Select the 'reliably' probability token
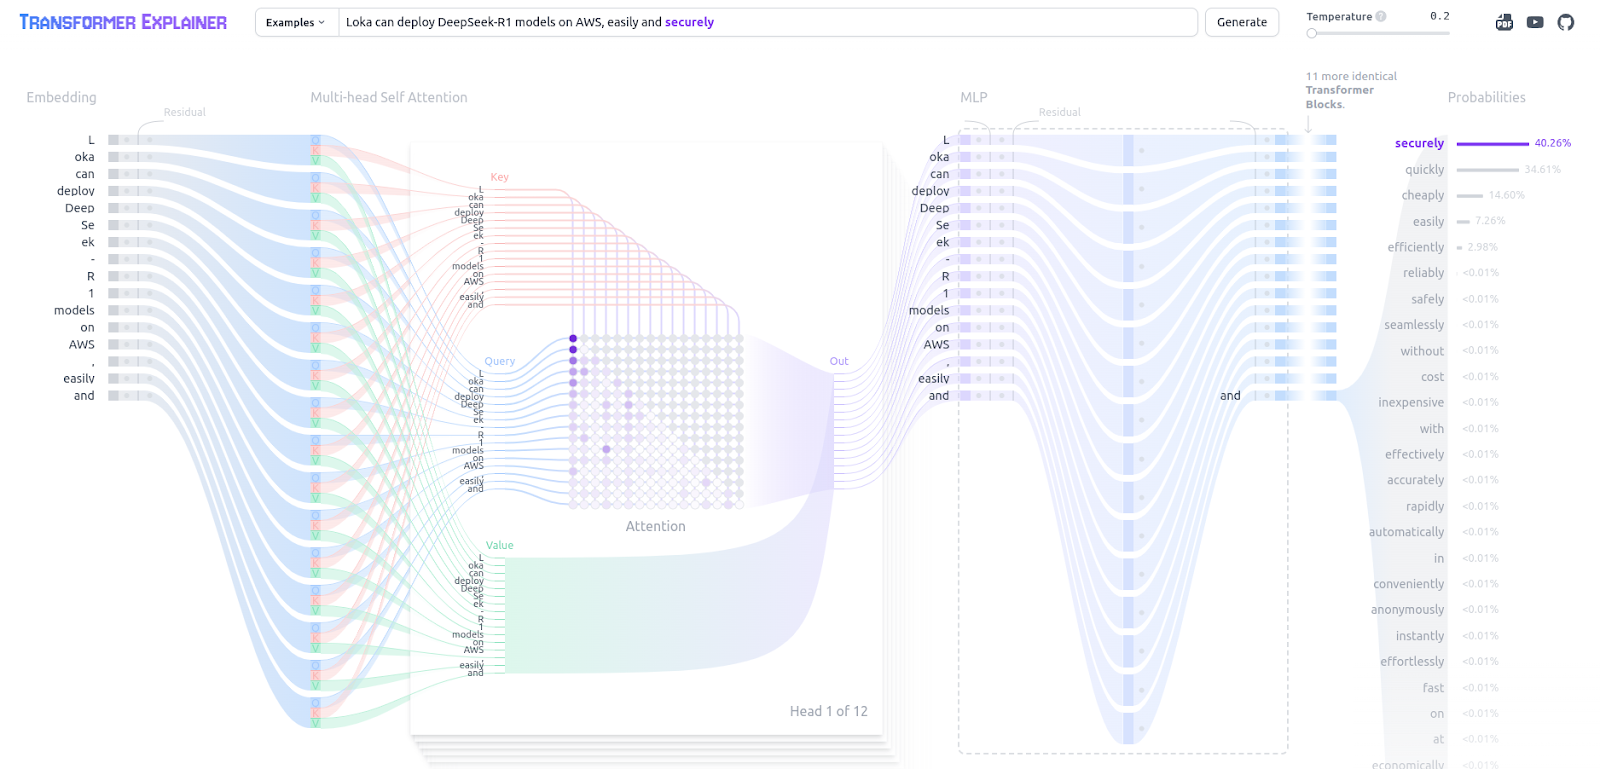Screen dimensions: 1600x769 (x=1424, y=272)
